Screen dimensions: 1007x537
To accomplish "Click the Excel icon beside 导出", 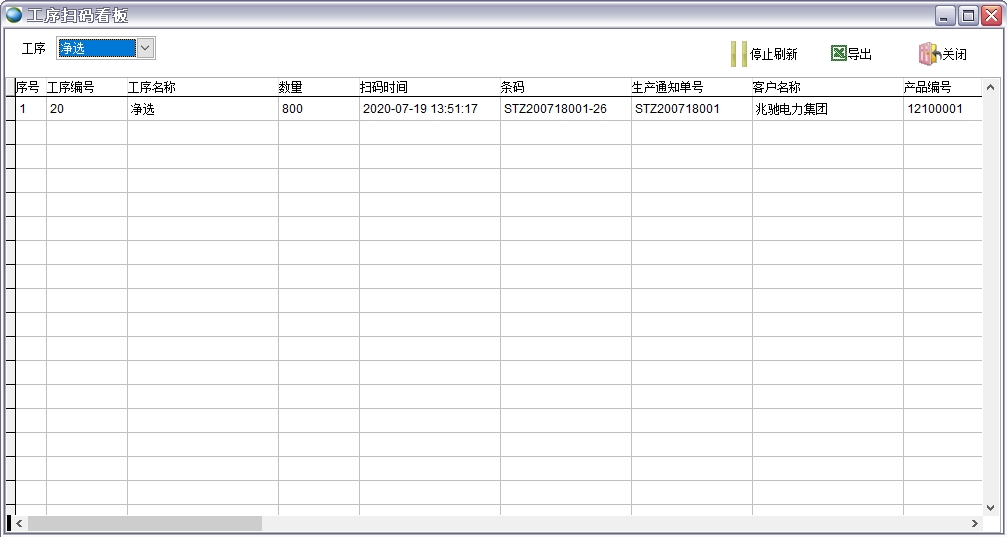I will click(838, 54).
